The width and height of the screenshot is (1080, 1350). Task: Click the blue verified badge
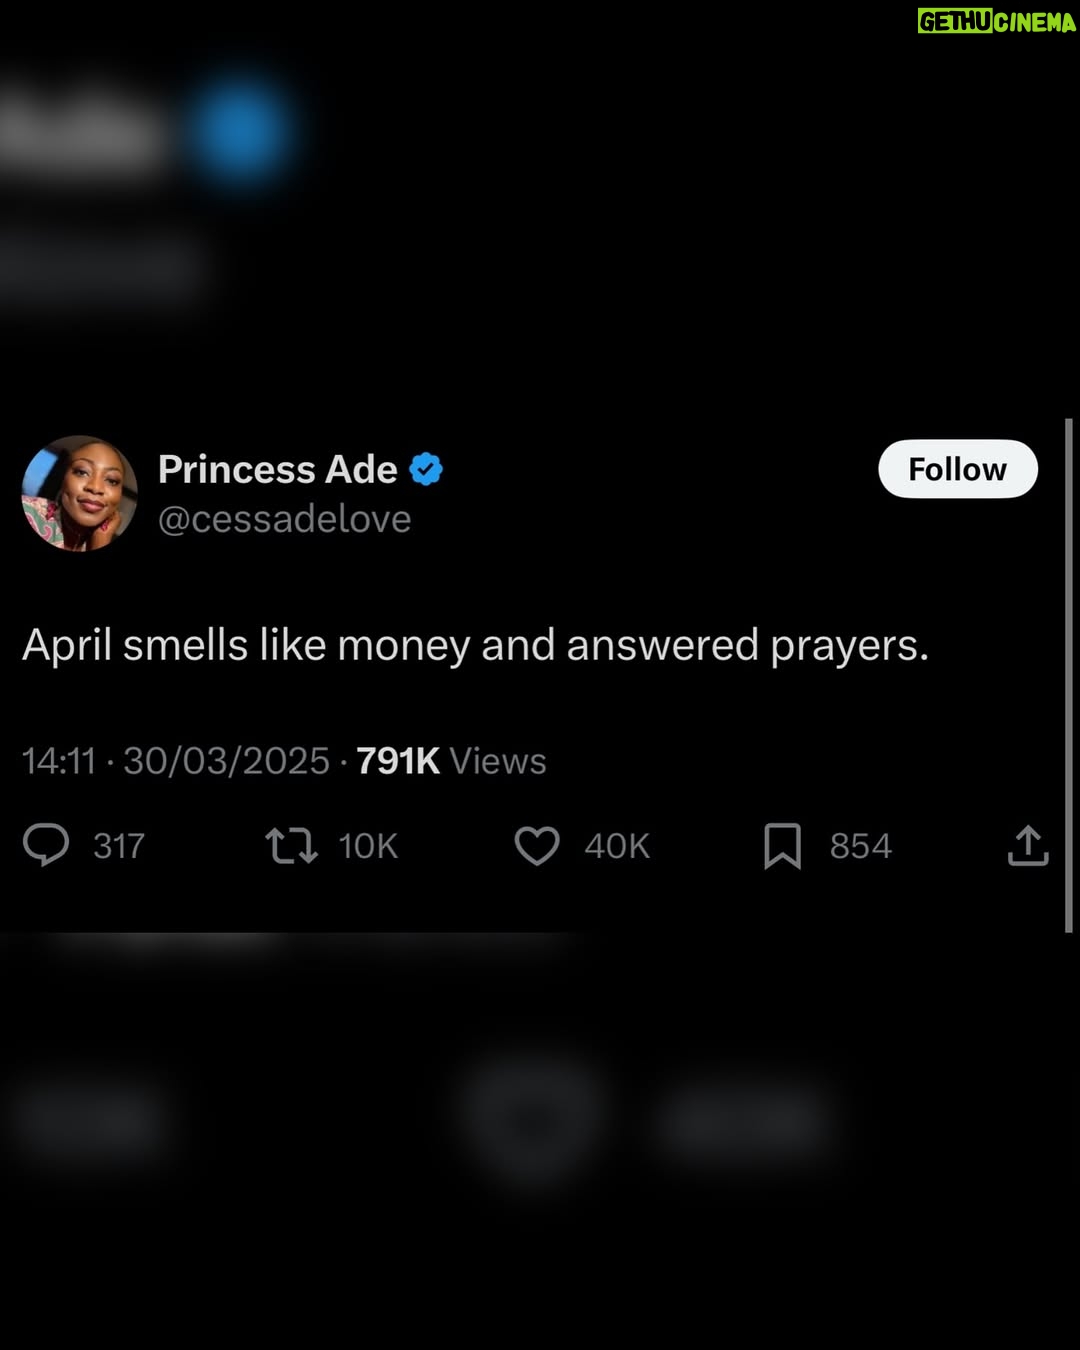(426, 469)
